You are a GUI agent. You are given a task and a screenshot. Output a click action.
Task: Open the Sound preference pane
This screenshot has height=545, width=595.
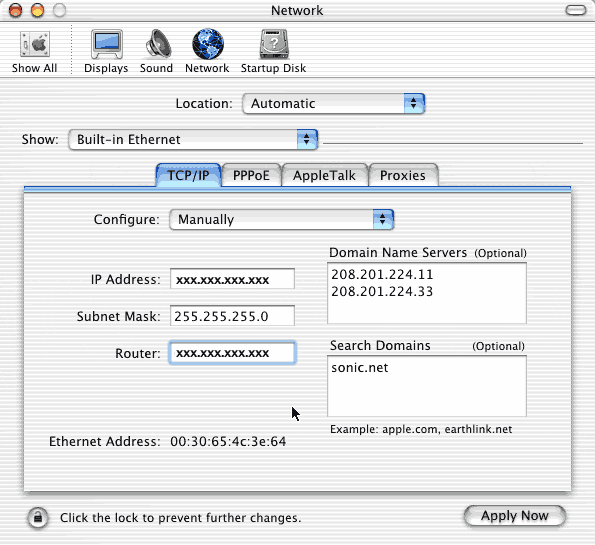coord(156,51)
